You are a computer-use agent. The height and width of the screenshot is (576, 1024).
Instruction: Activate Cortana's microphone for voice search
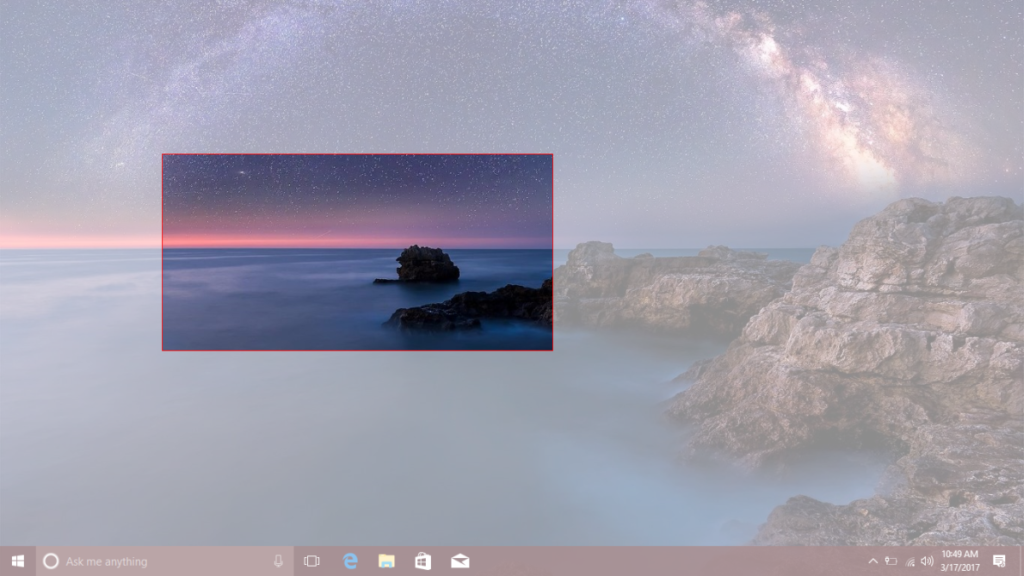click(x=278, y=561)
